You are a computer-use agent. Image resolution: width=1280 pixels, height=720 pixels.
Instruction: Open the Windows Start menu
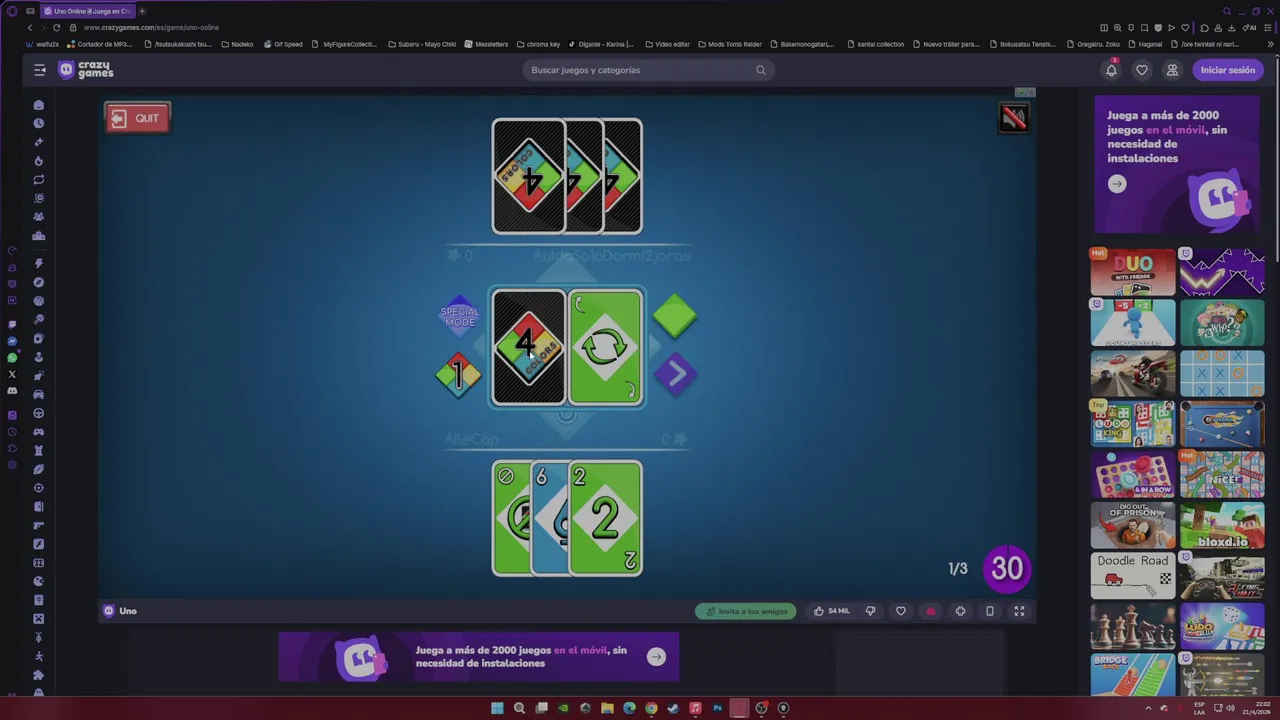pyautogui.click(x=497, y=708)
